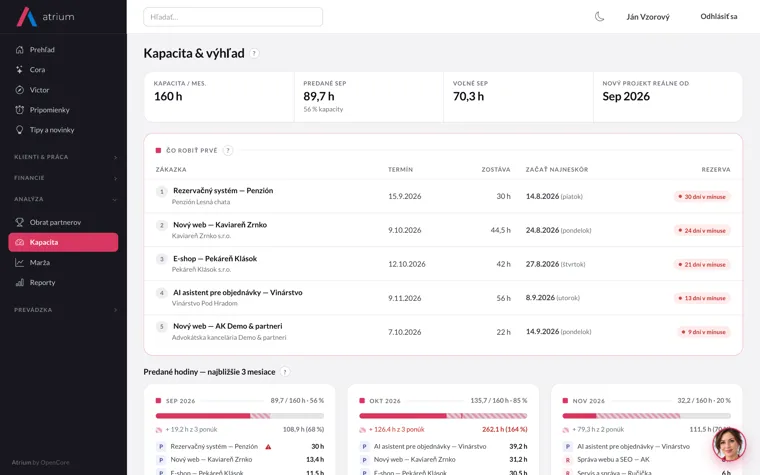Toggle dark mode moon icon
Viewport: 760px width, 475px height.
coord(600,16)
